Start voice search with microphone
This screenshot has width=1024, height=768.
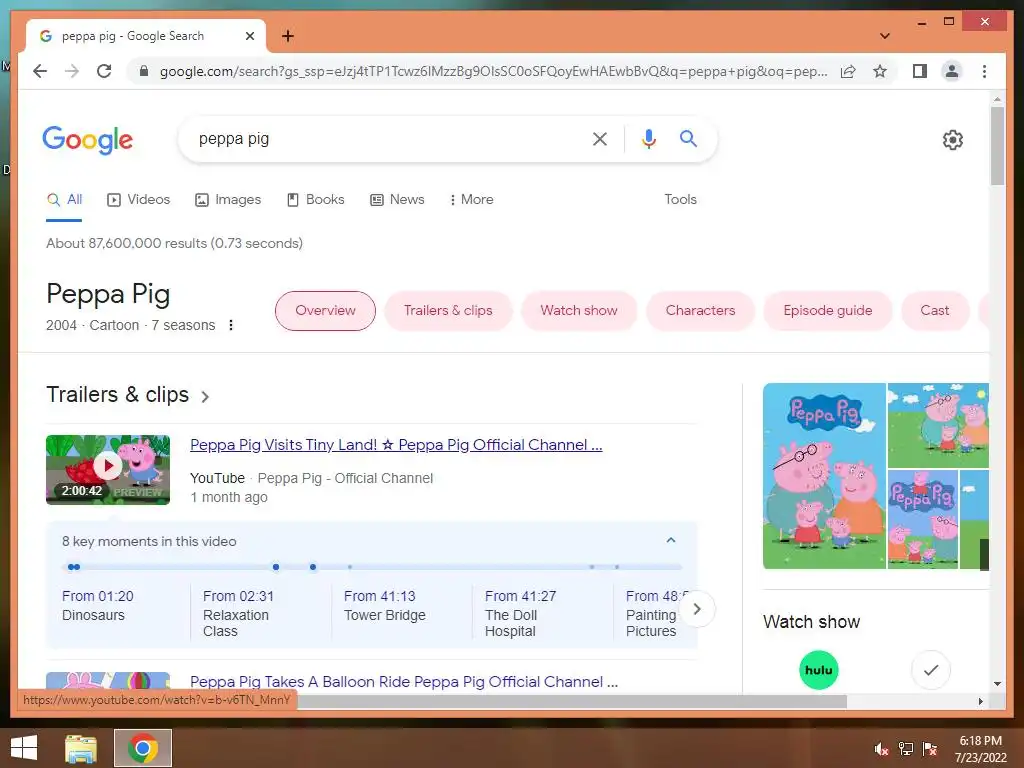point(648,138)
